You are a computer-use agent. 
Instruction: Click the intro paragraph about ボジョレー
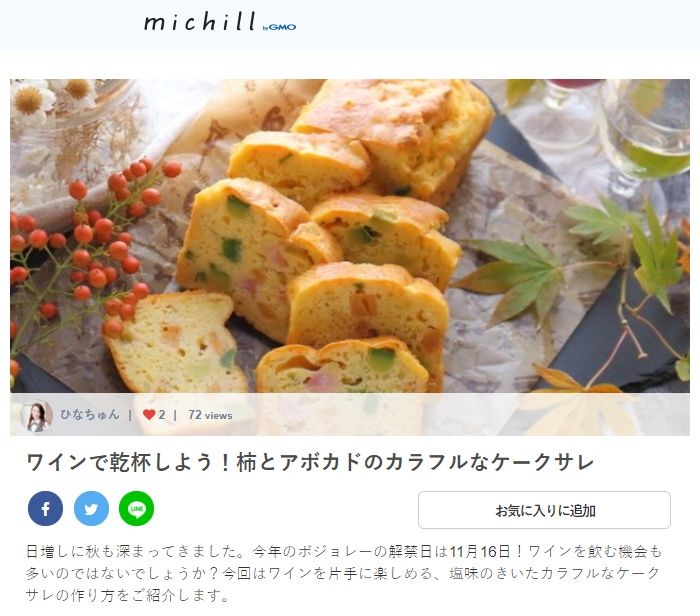pyautogui.click(x=343, y=573)
